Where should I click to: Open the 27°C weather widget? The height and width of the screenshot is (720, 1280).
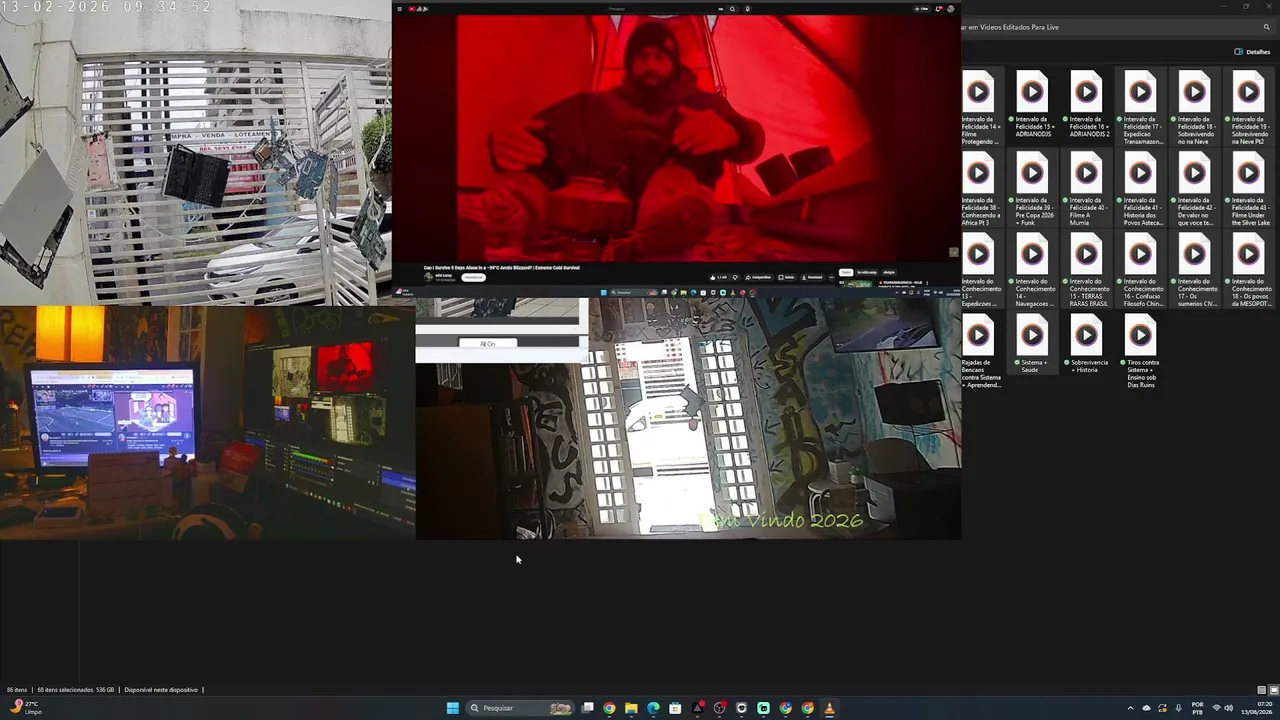click(24, 708)
